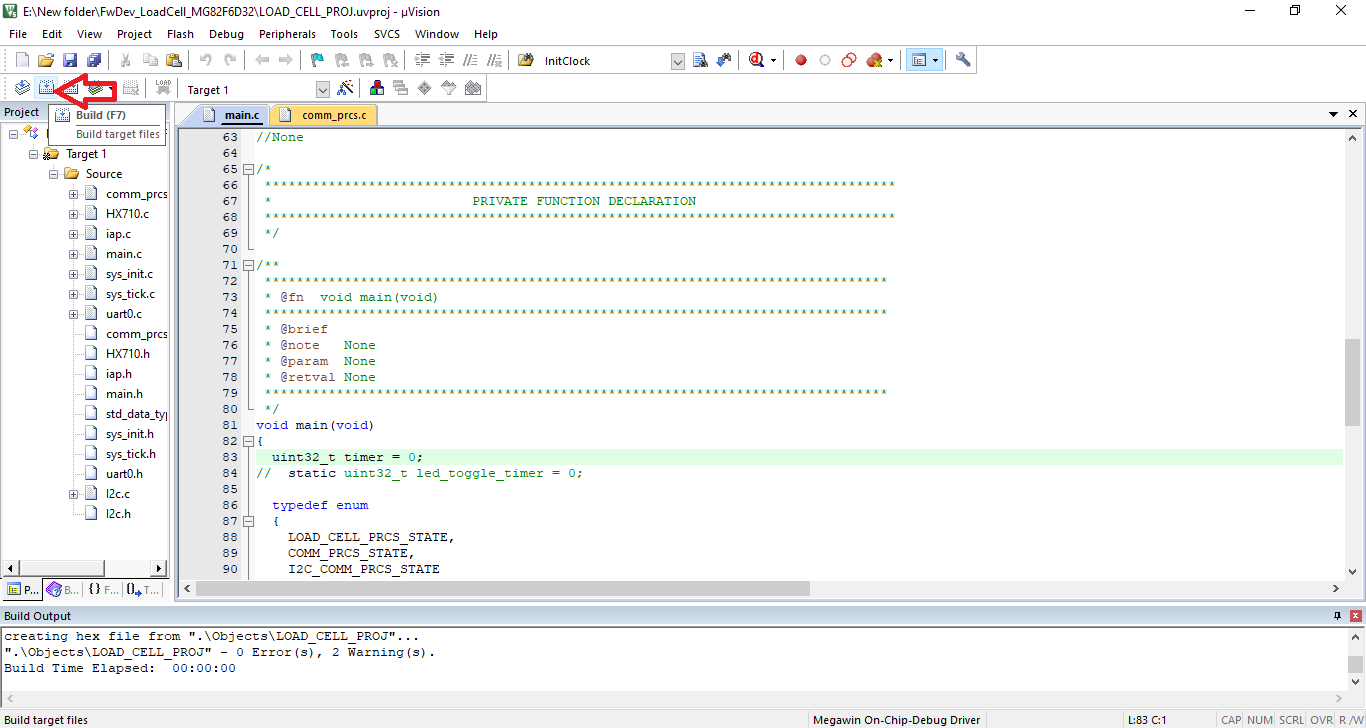This screenshot has width=1366, height=728.
Task: Open the Project menu
Action: click(x=134, y=34)
